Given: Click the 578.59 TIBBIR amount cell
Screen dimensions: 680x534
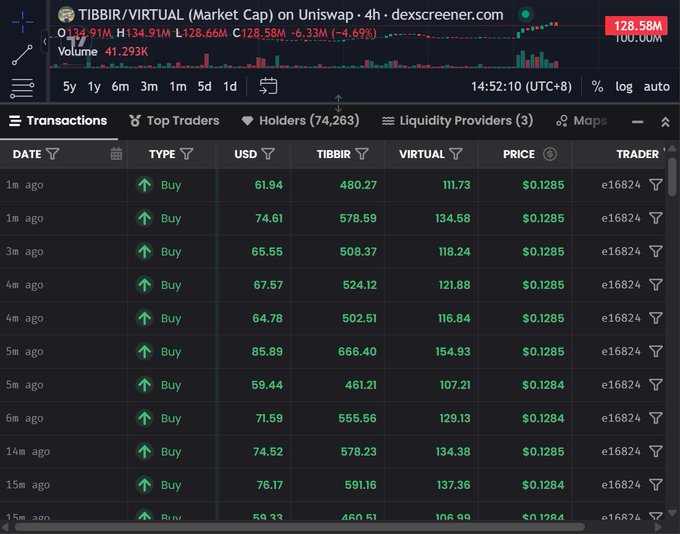Looking at the screenshot, I should (358, 218).
